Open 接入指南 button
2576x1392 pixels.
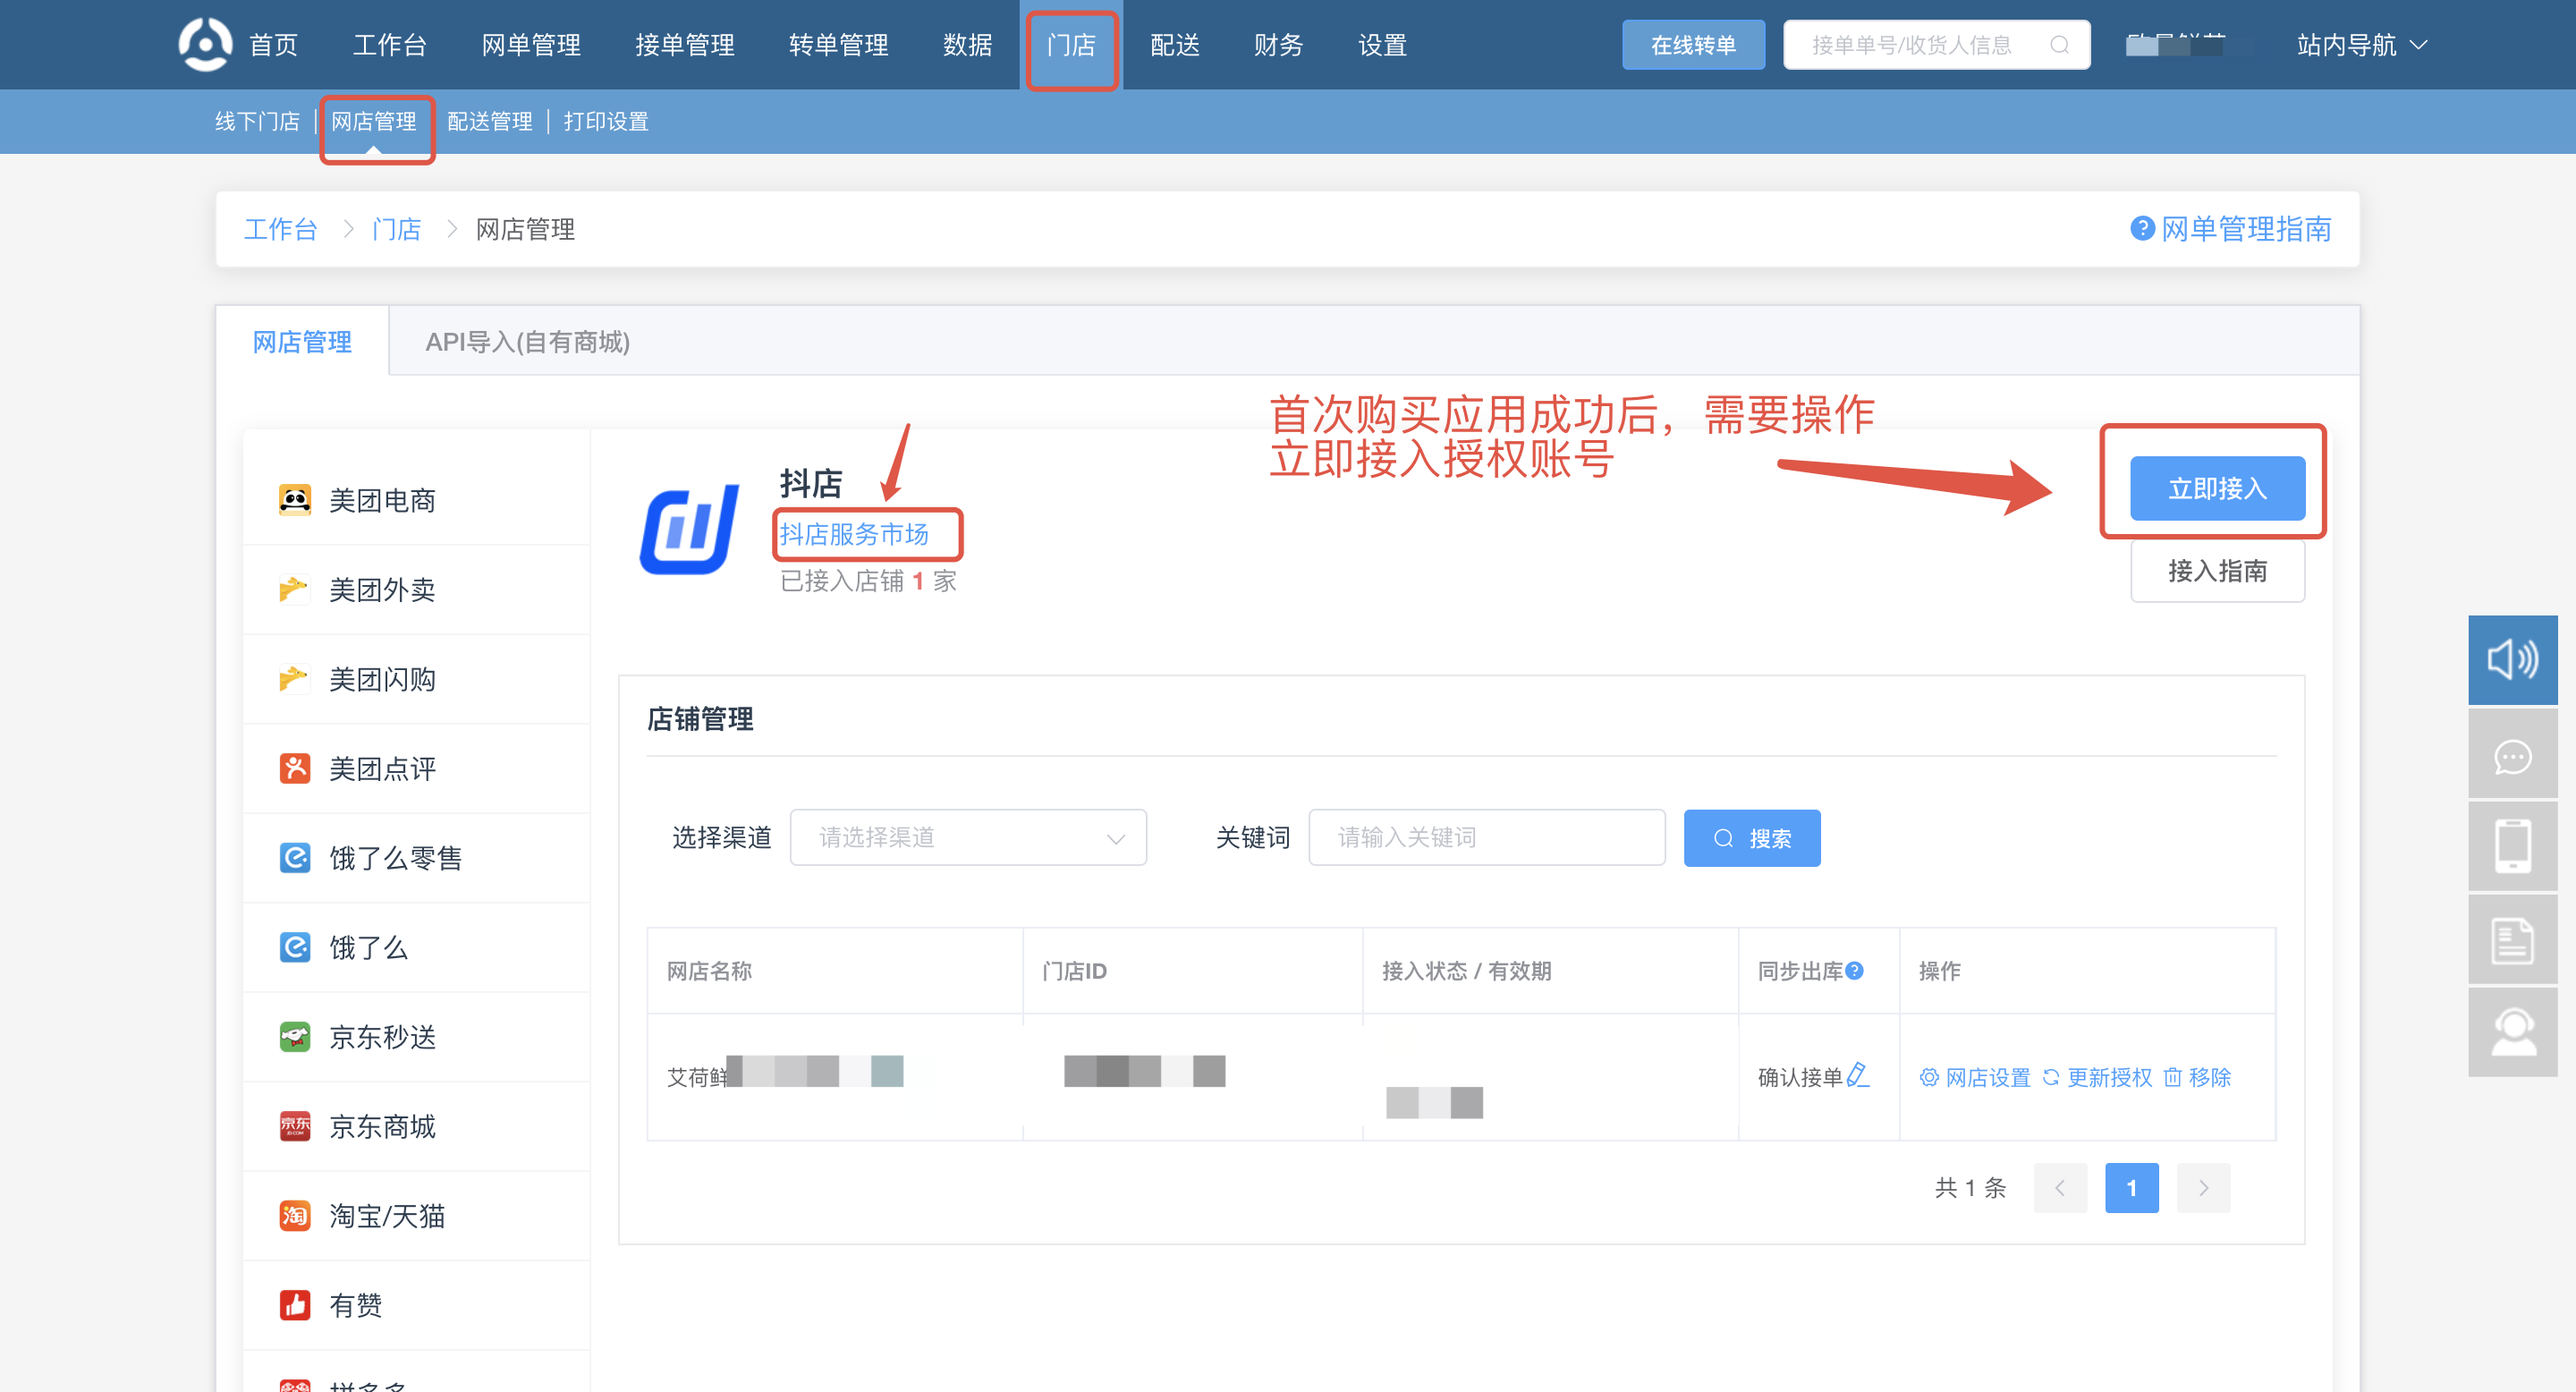pyautogui.click(x=2217, y=571)
